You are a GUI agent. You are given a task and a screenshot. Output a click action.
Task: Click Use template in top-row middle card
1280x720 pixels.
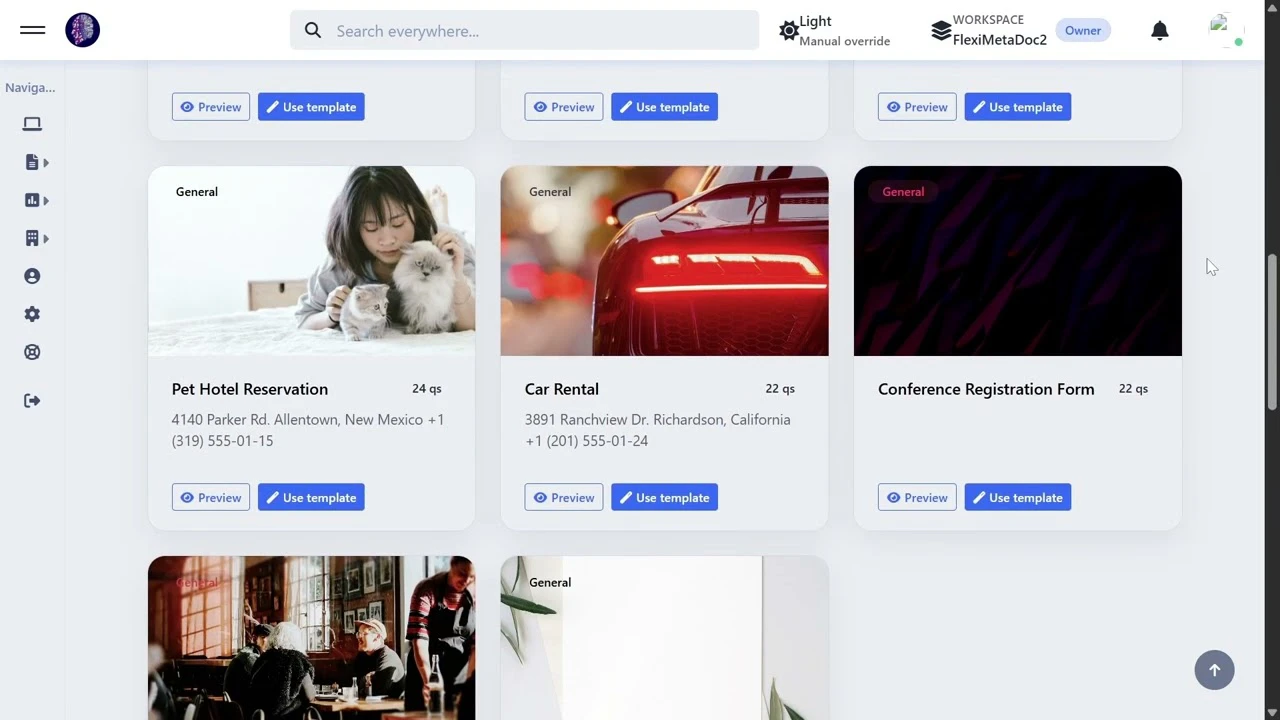664,107
